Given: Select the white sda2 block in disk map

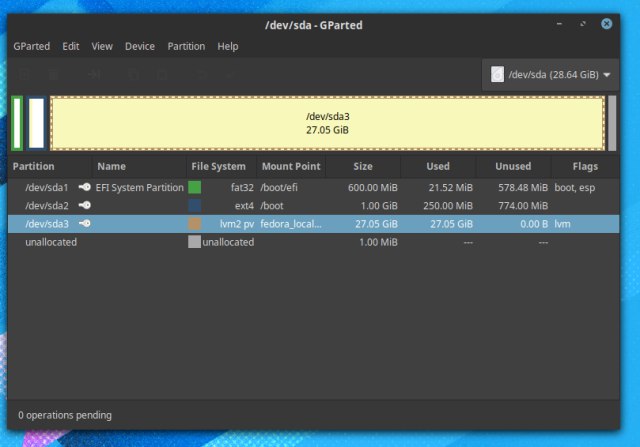Looking at the screenshot, I should pyautogui.click(x=36, y=123).
